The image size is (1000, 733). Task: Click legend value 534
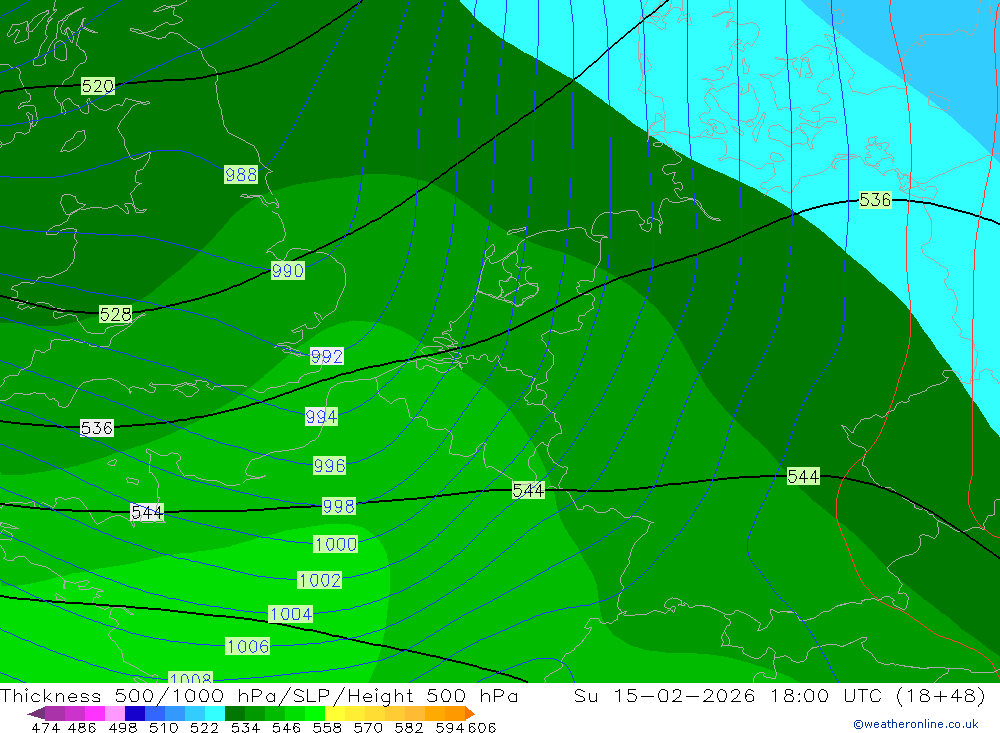tap(246, 728)
